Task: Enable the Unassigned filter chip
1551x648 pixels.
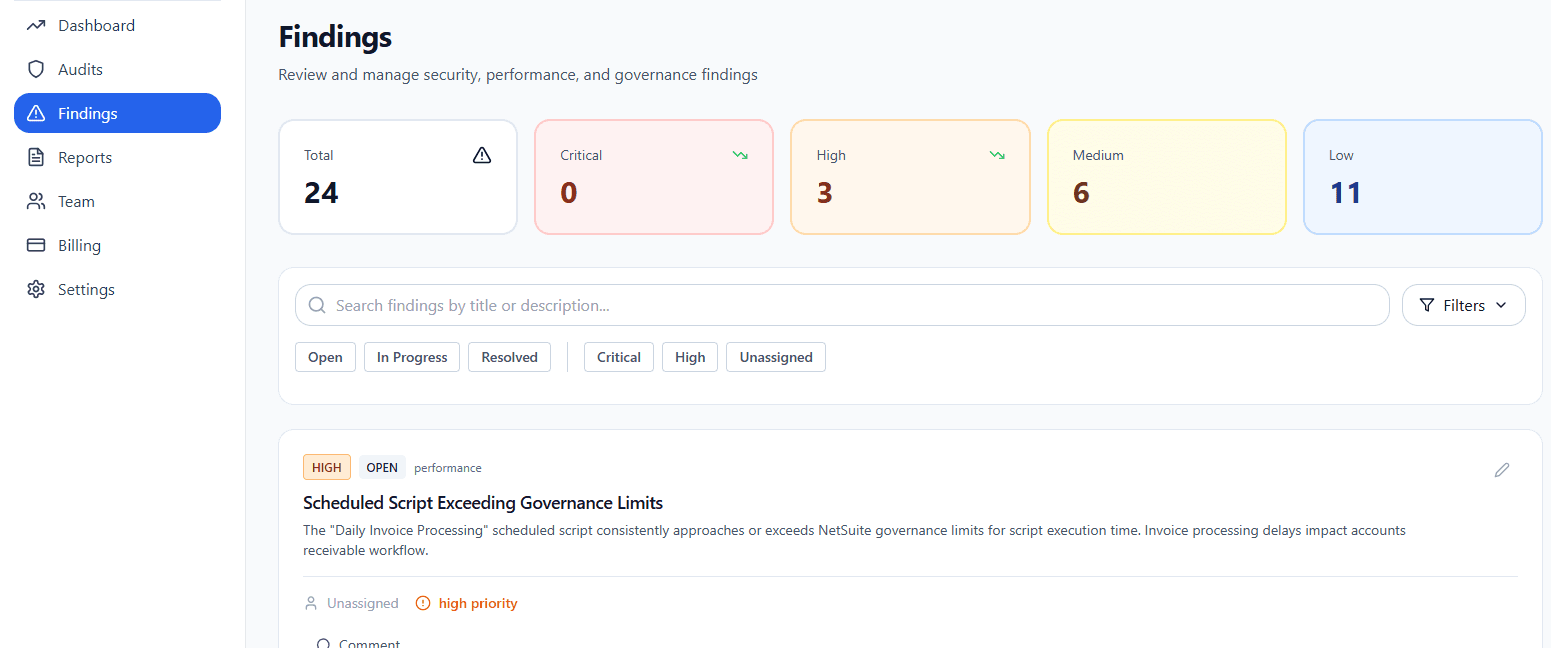Action: (776, 357)
